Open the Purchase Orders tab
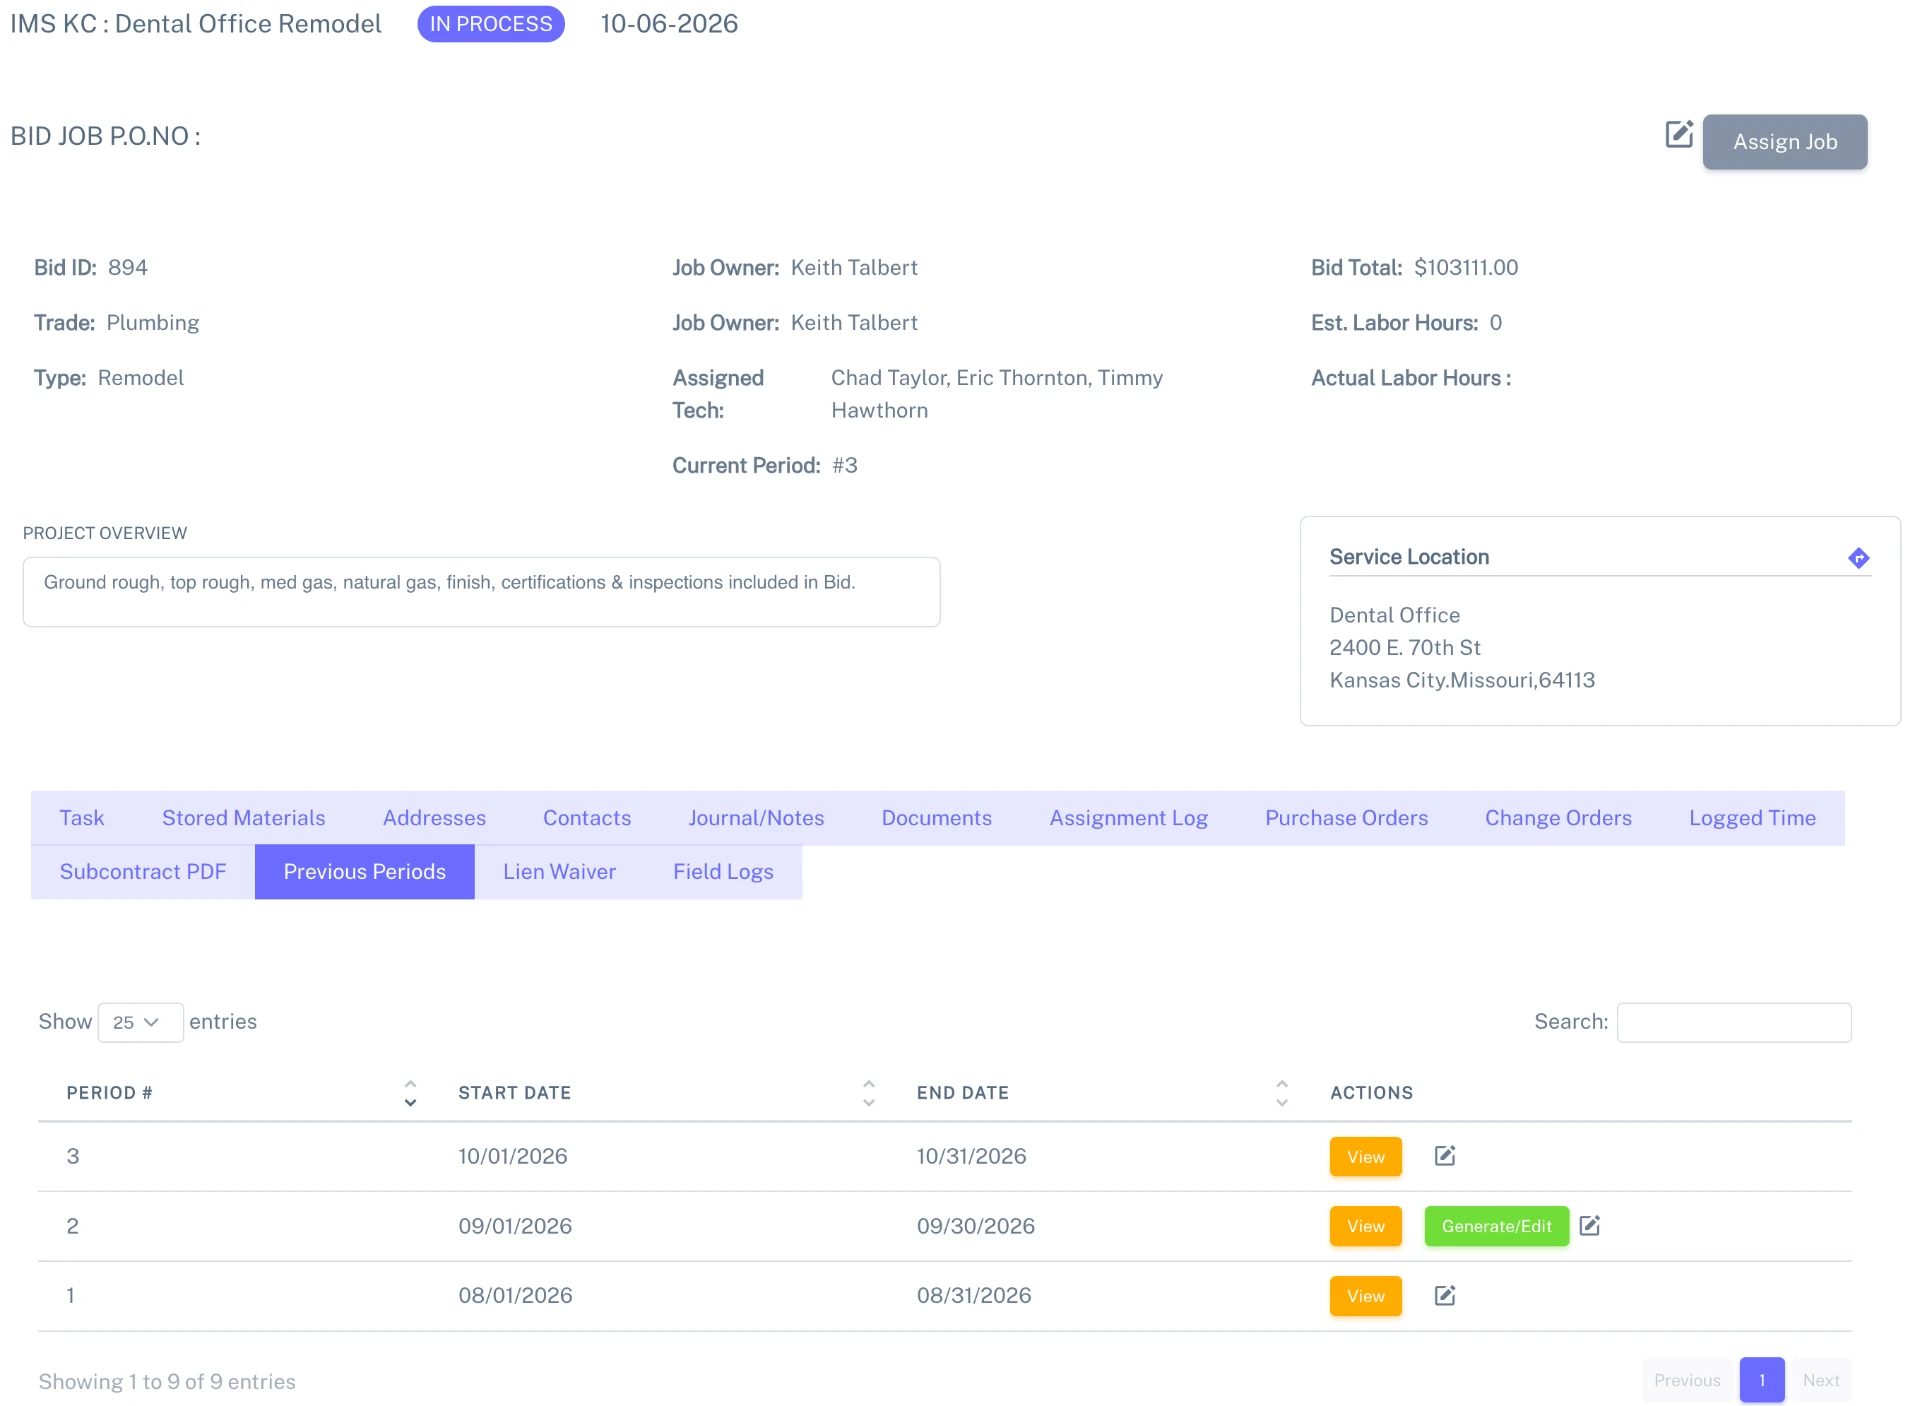Screen dimensions: 1920x1406 [1347, 818]
